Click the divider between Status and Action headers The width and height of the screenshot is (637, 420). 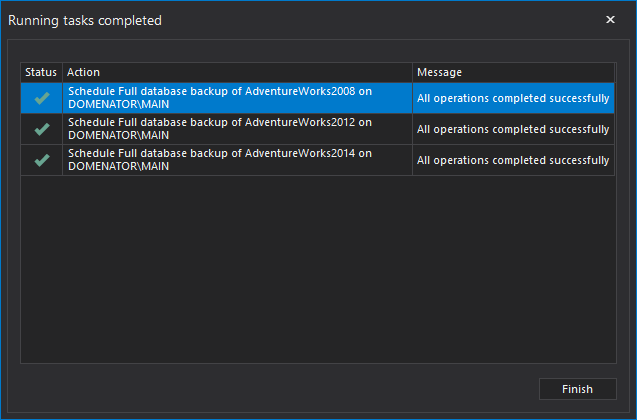pos(62,73)
